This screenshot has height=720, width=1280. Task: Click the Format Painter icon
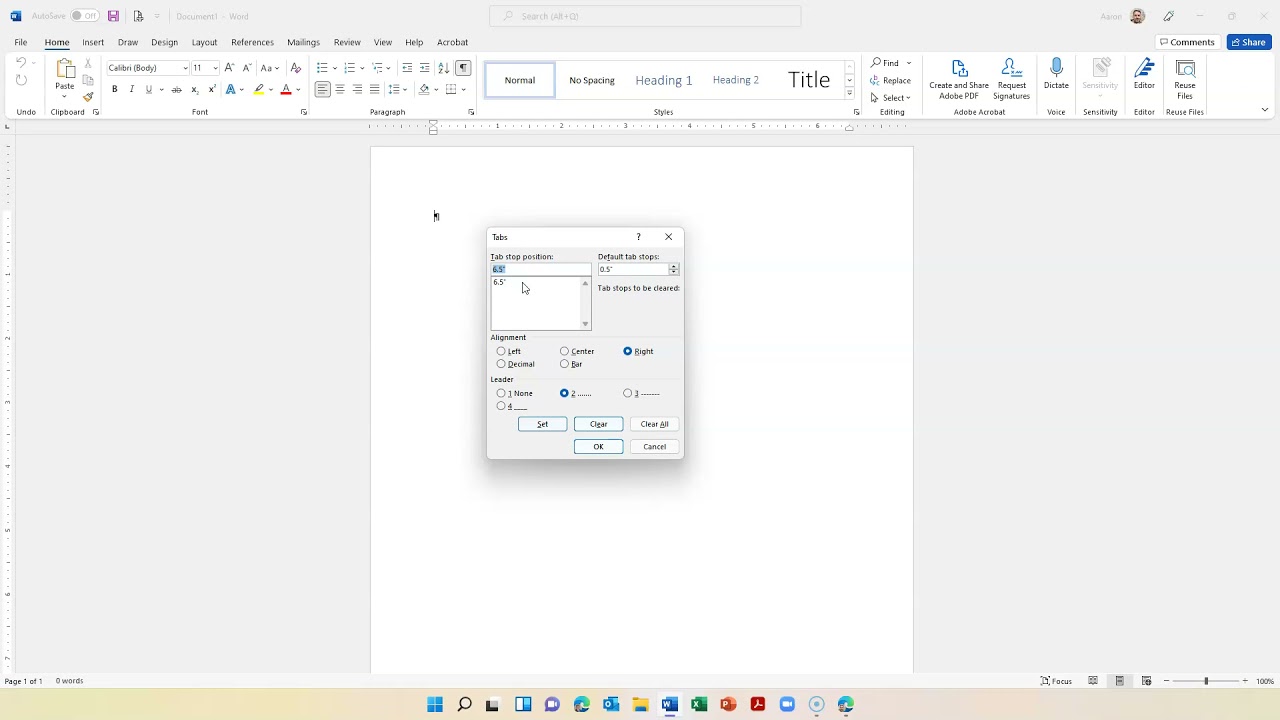click(88, 97)
